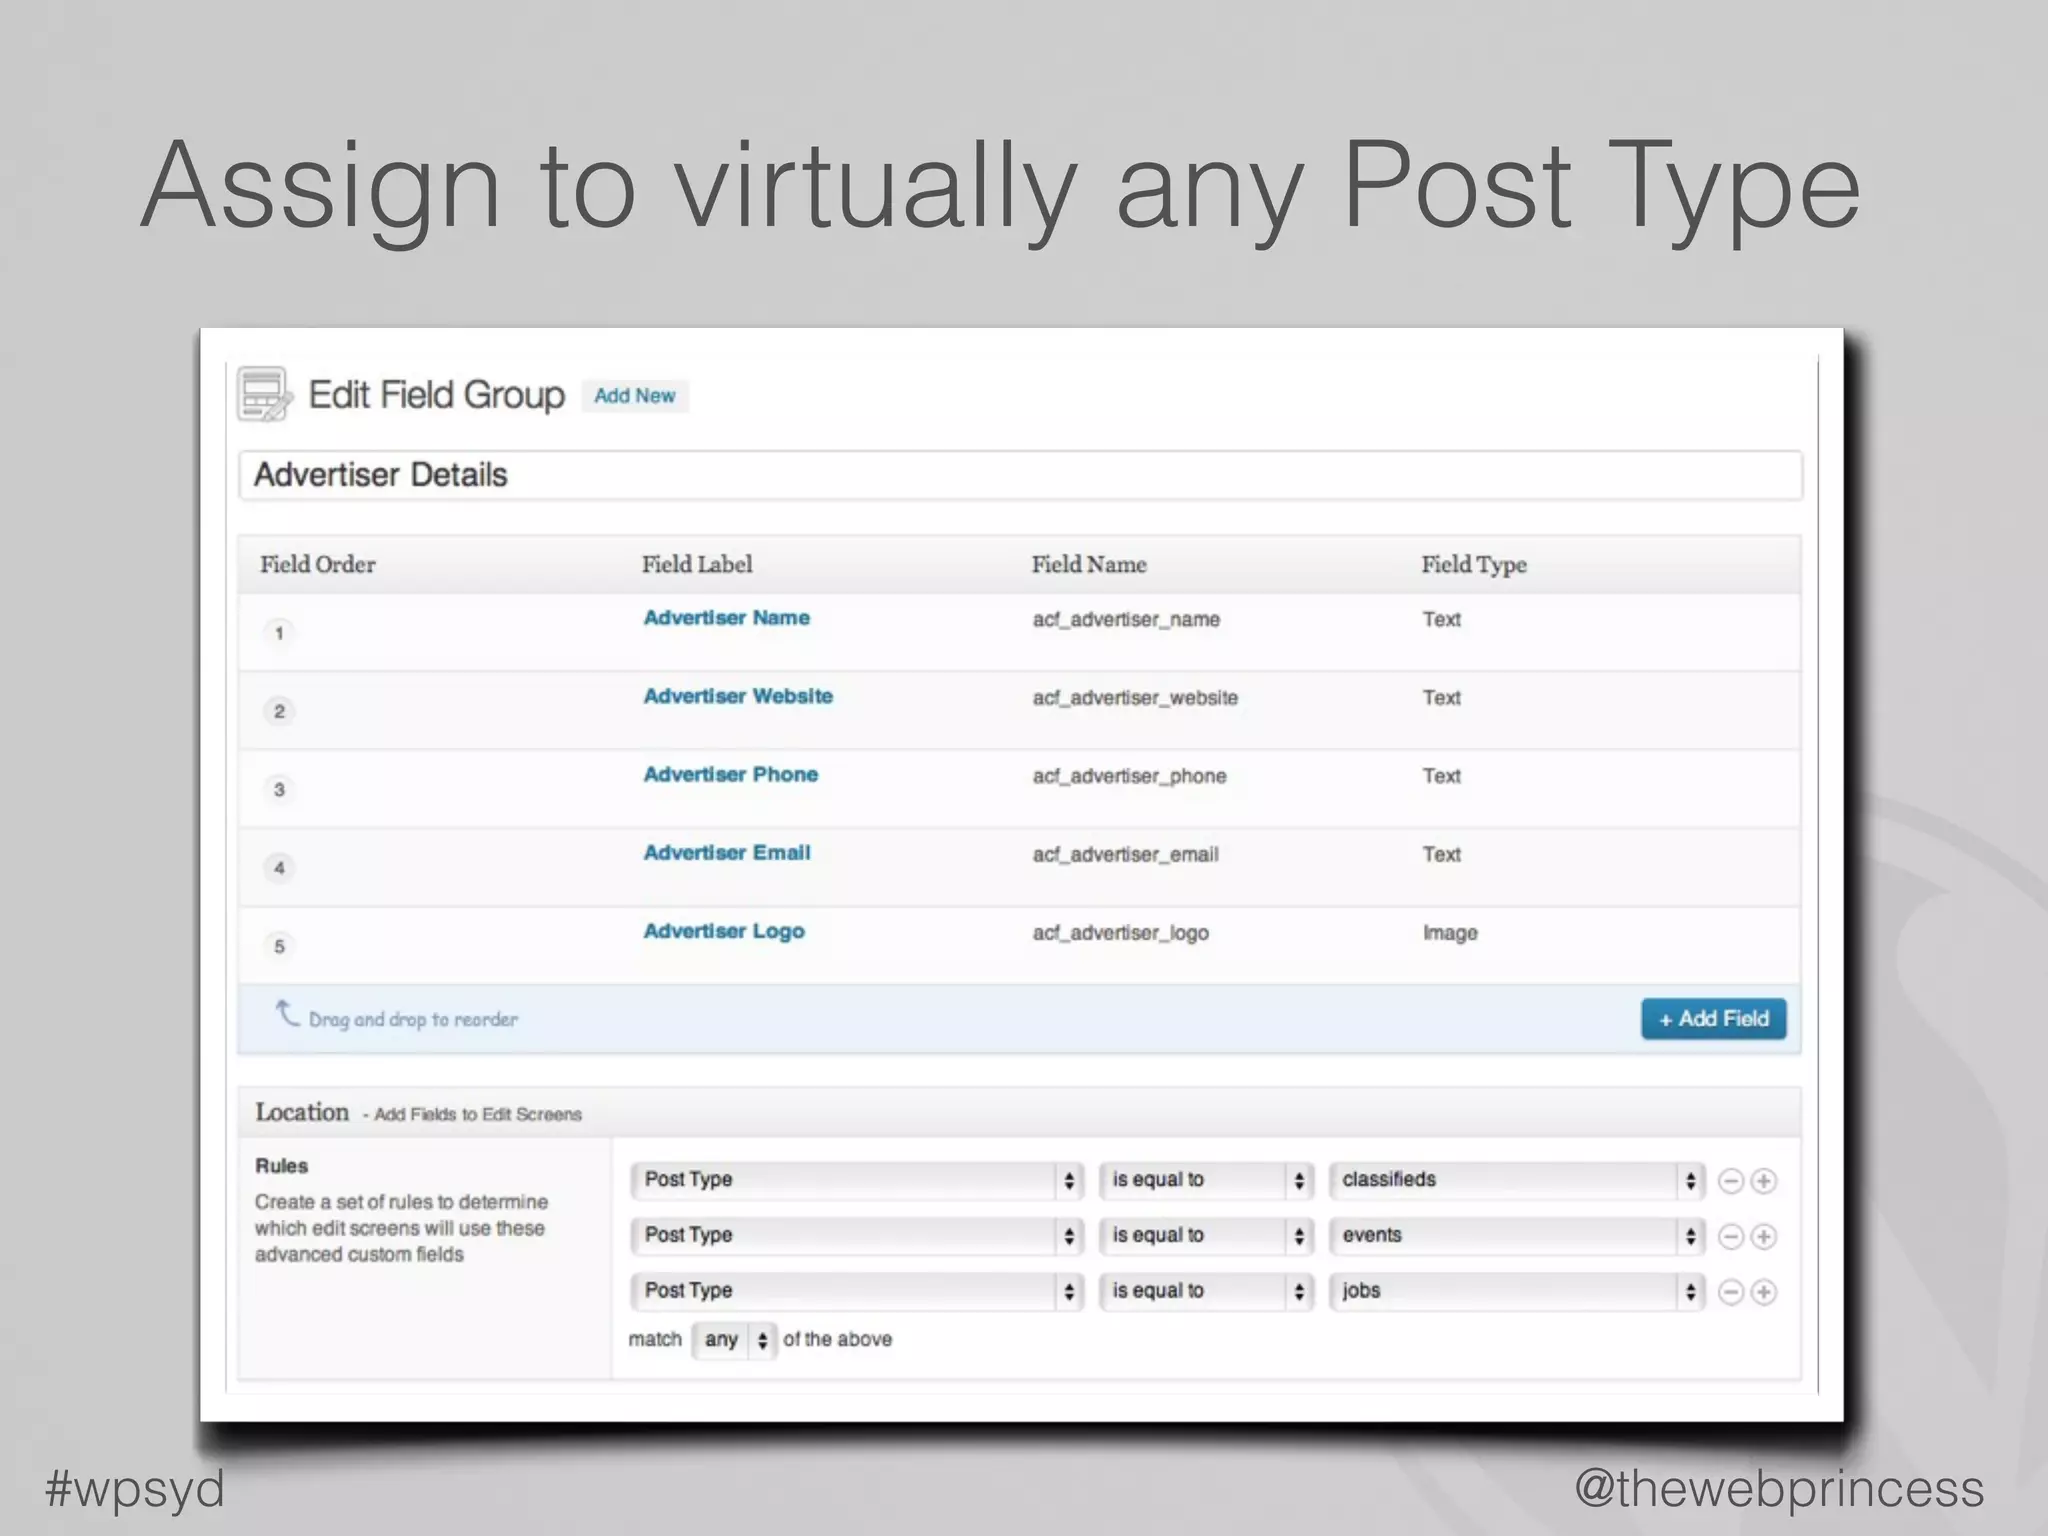
Task: Remove the events rule with minus icon
Action: point(1731,1237)
